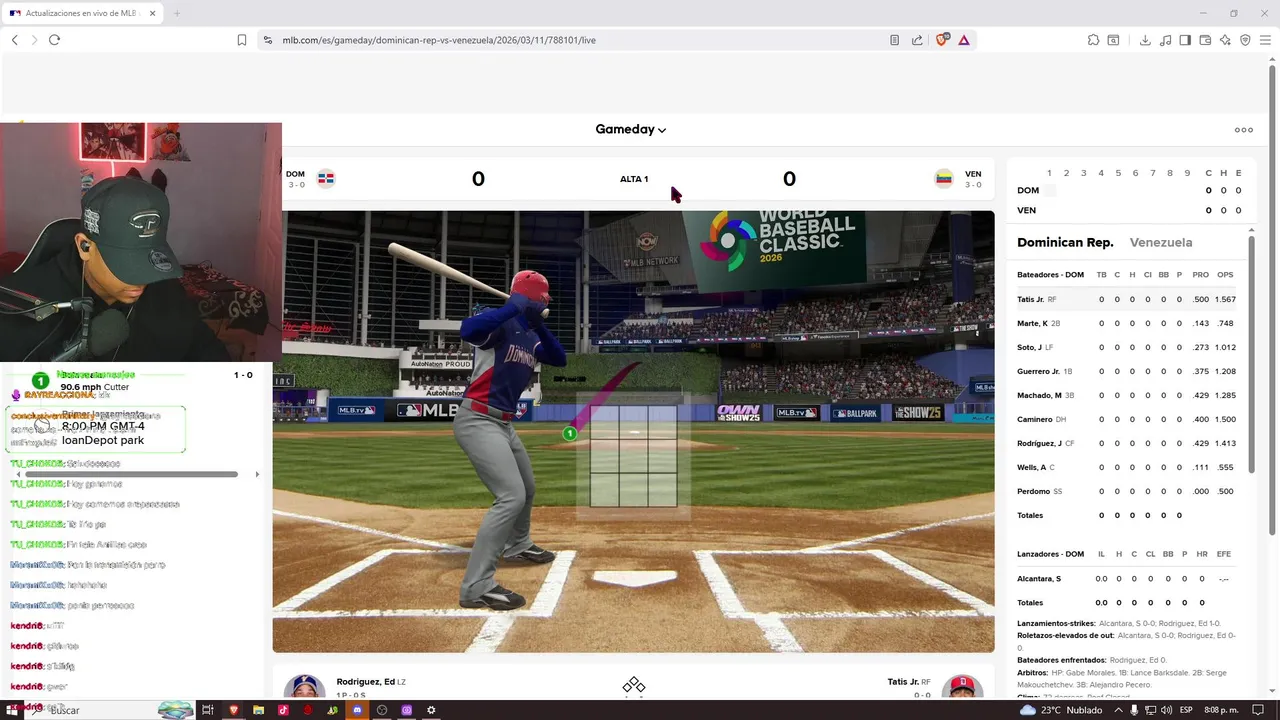This screenshot has width=1280, height=720.
Task: Click the green pitch 1 marker near strike zone
Action: click(x=569, y=433)
